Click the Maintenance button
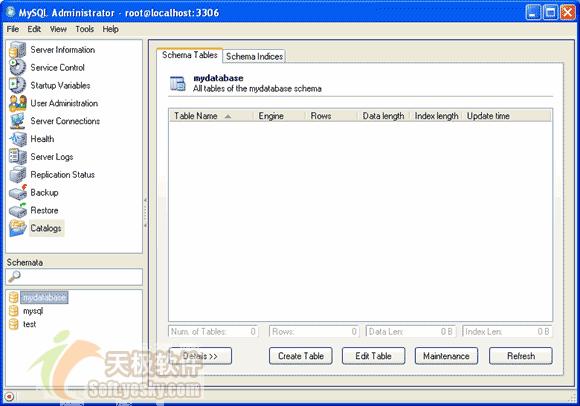The height and width of the screenshot is (406, 580). pos(446,356)
